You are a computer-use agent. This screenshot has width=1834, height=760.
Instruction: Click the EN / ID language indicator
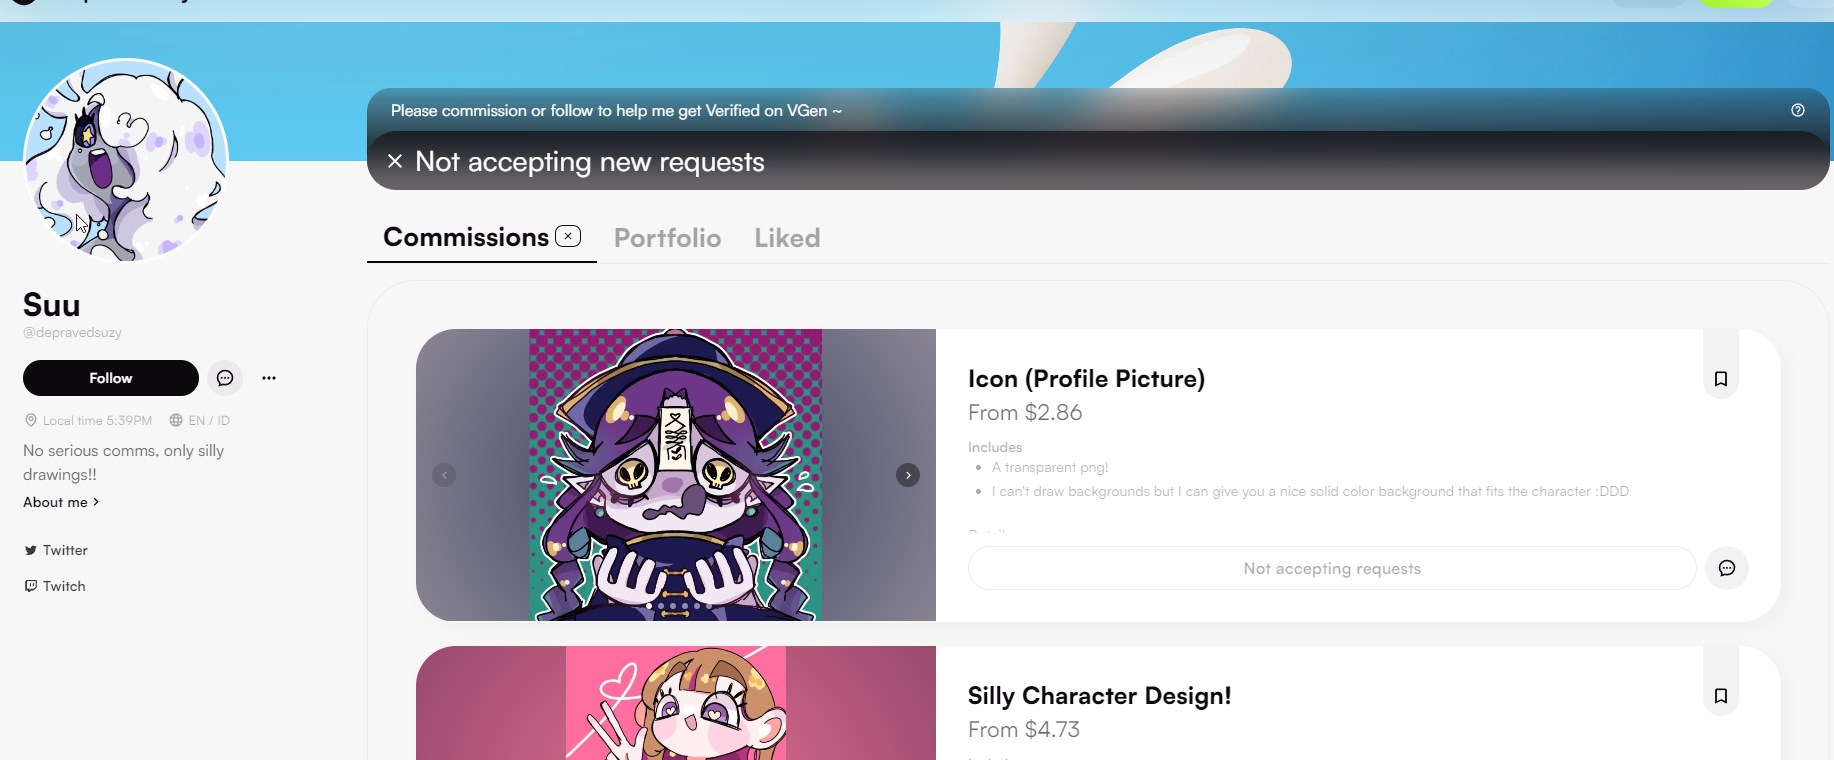[x=200, y=420]
